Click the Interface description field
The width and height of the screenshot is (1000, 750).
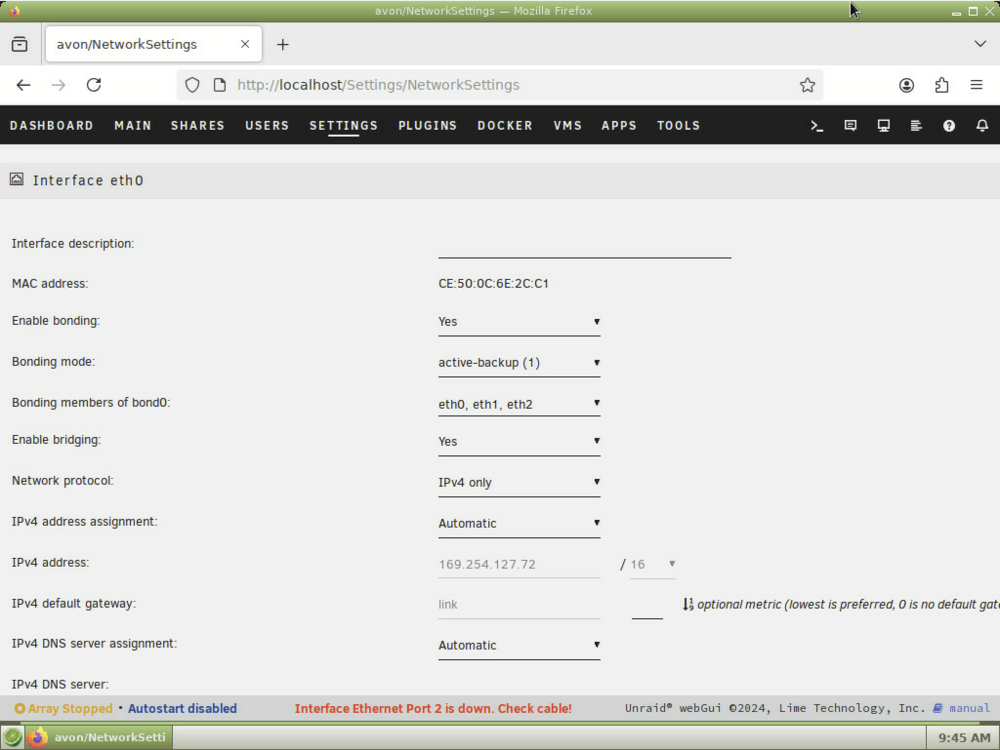tap(584, 246)
